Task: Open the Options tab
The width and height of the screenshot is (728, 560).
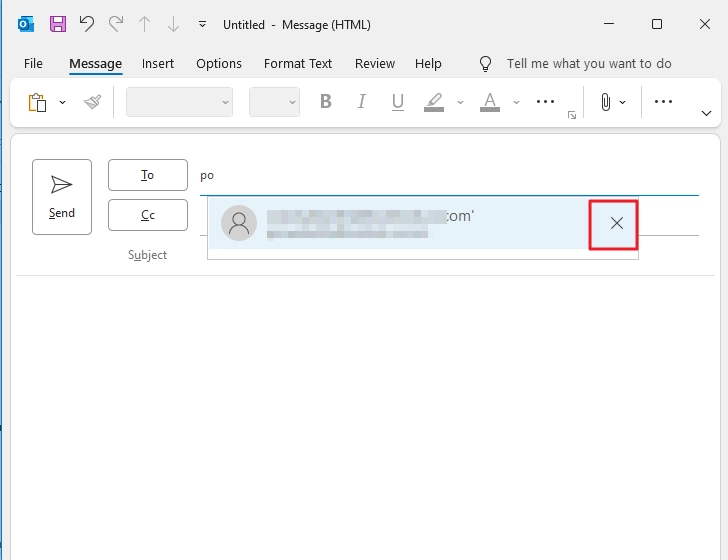Action: (219, 64)
